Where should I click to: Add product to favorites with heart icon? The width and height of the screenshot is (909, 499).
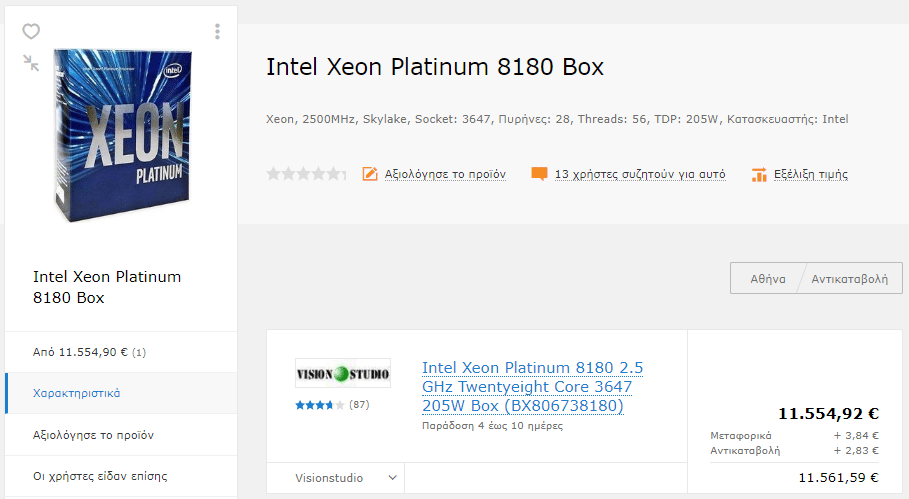point(31,31)
